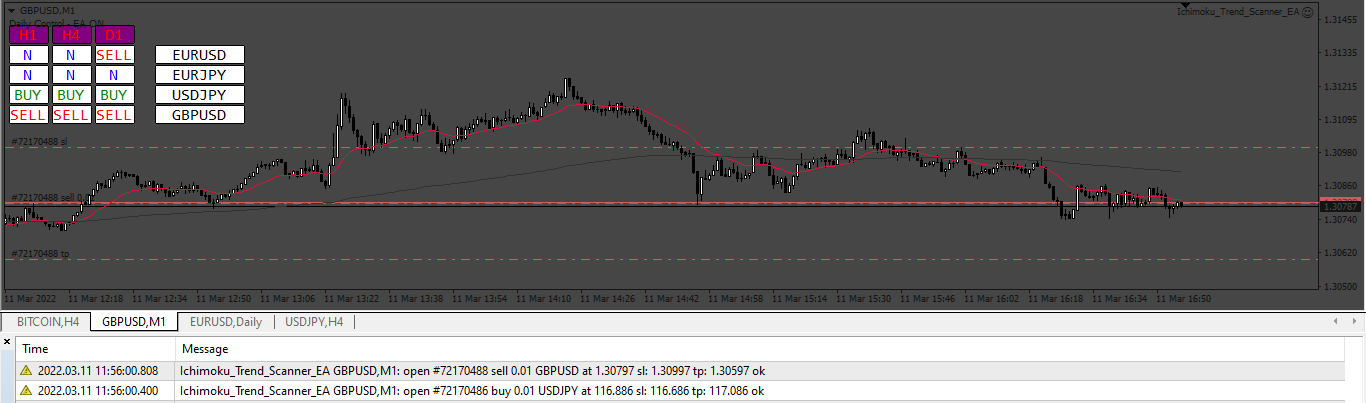
Task: Click the 1.31335 price scale label
Action: (1340, 53)
